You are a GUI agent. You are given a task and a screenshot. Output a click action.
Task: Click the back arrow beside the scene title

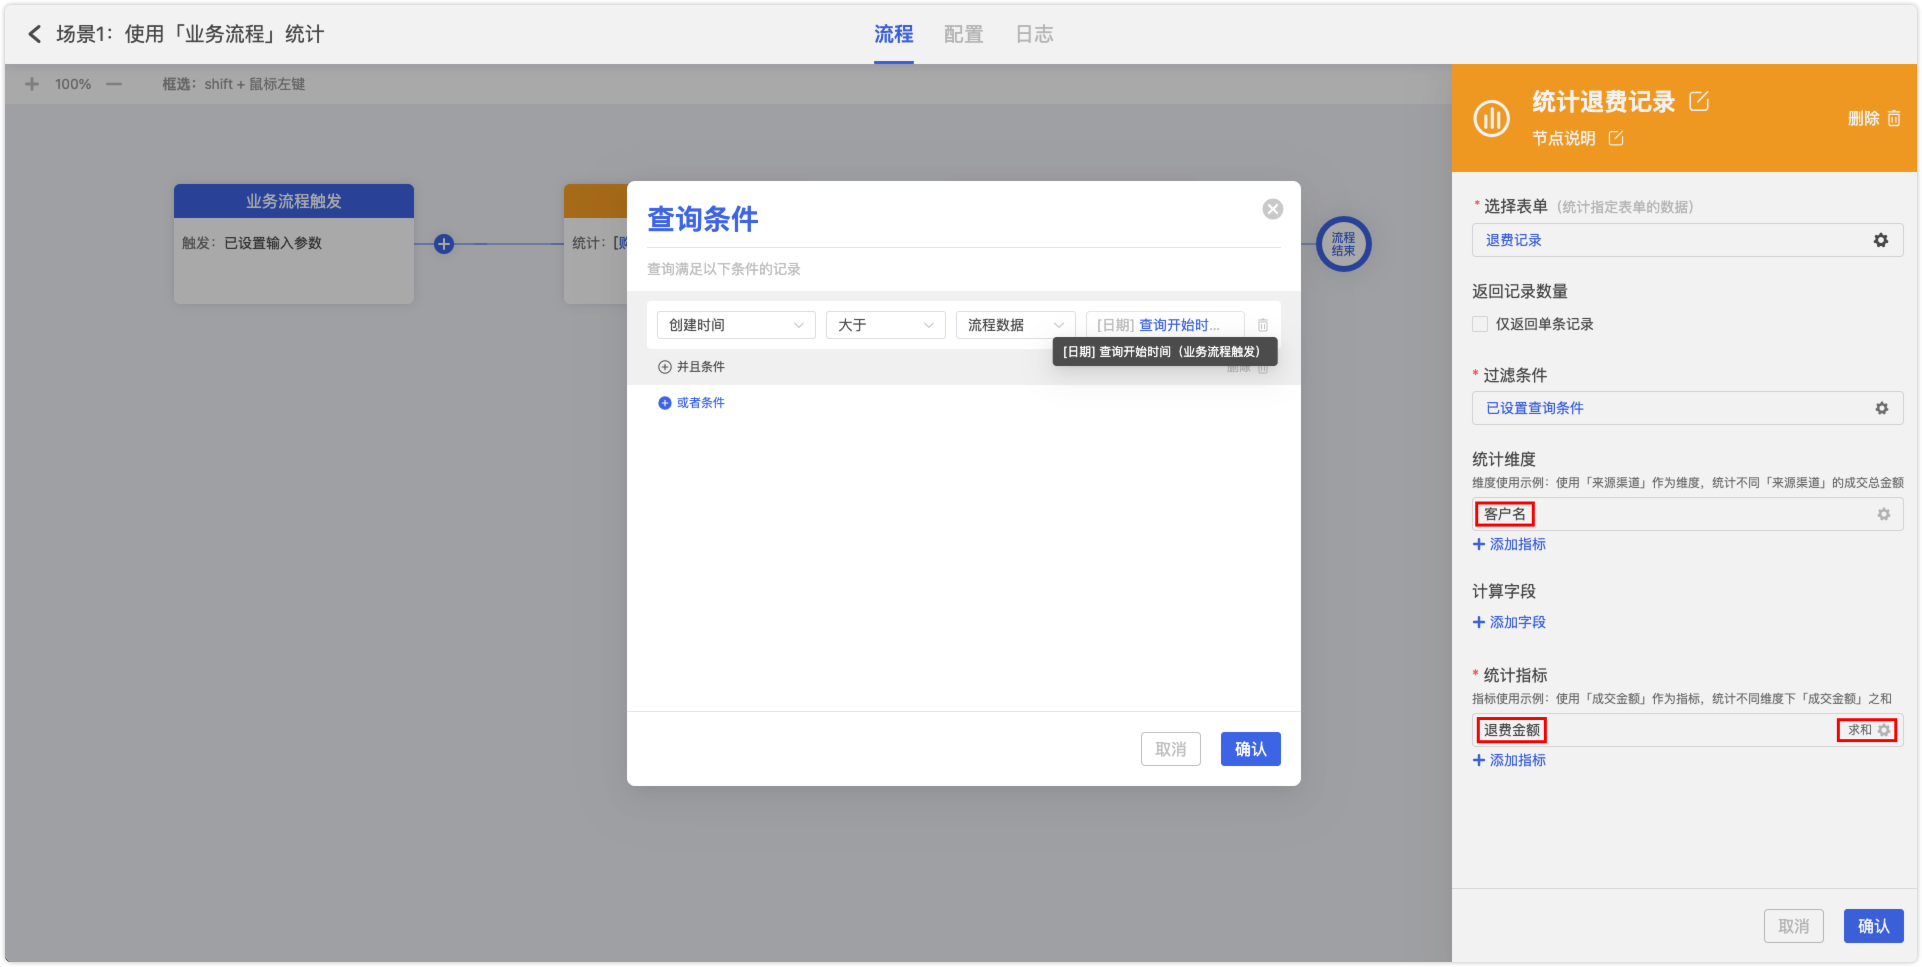coord(34,34)
